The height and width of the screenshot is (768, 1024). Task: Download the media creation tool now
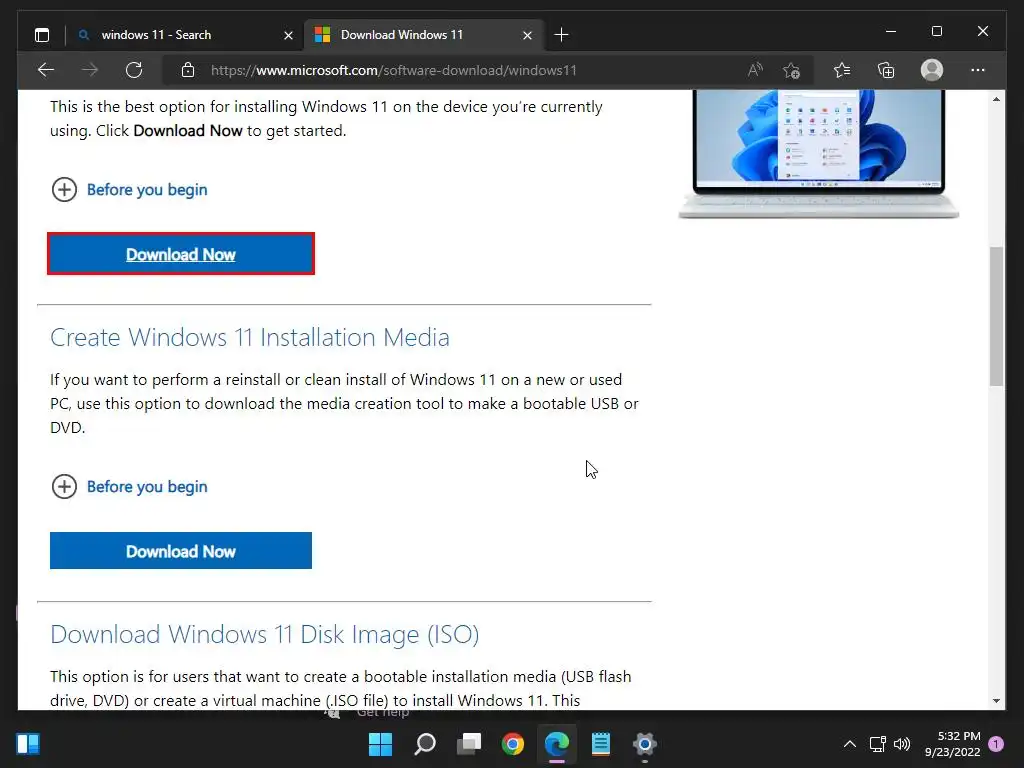click(x=181, y=551)
